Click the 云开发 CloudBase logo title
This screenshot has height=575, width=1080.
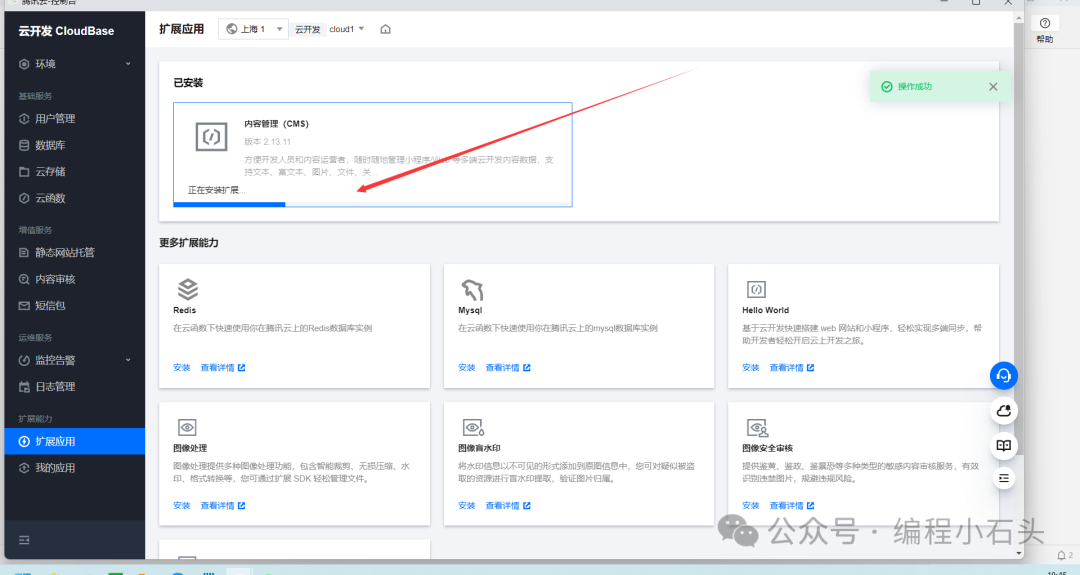tap(66, 31)
